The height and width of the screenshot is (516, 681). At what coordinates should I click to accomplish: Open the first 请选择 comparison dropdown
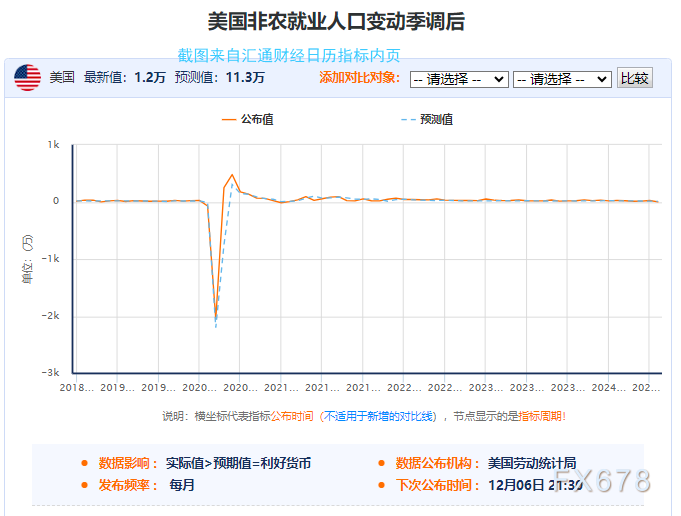(x=459, y=79)
